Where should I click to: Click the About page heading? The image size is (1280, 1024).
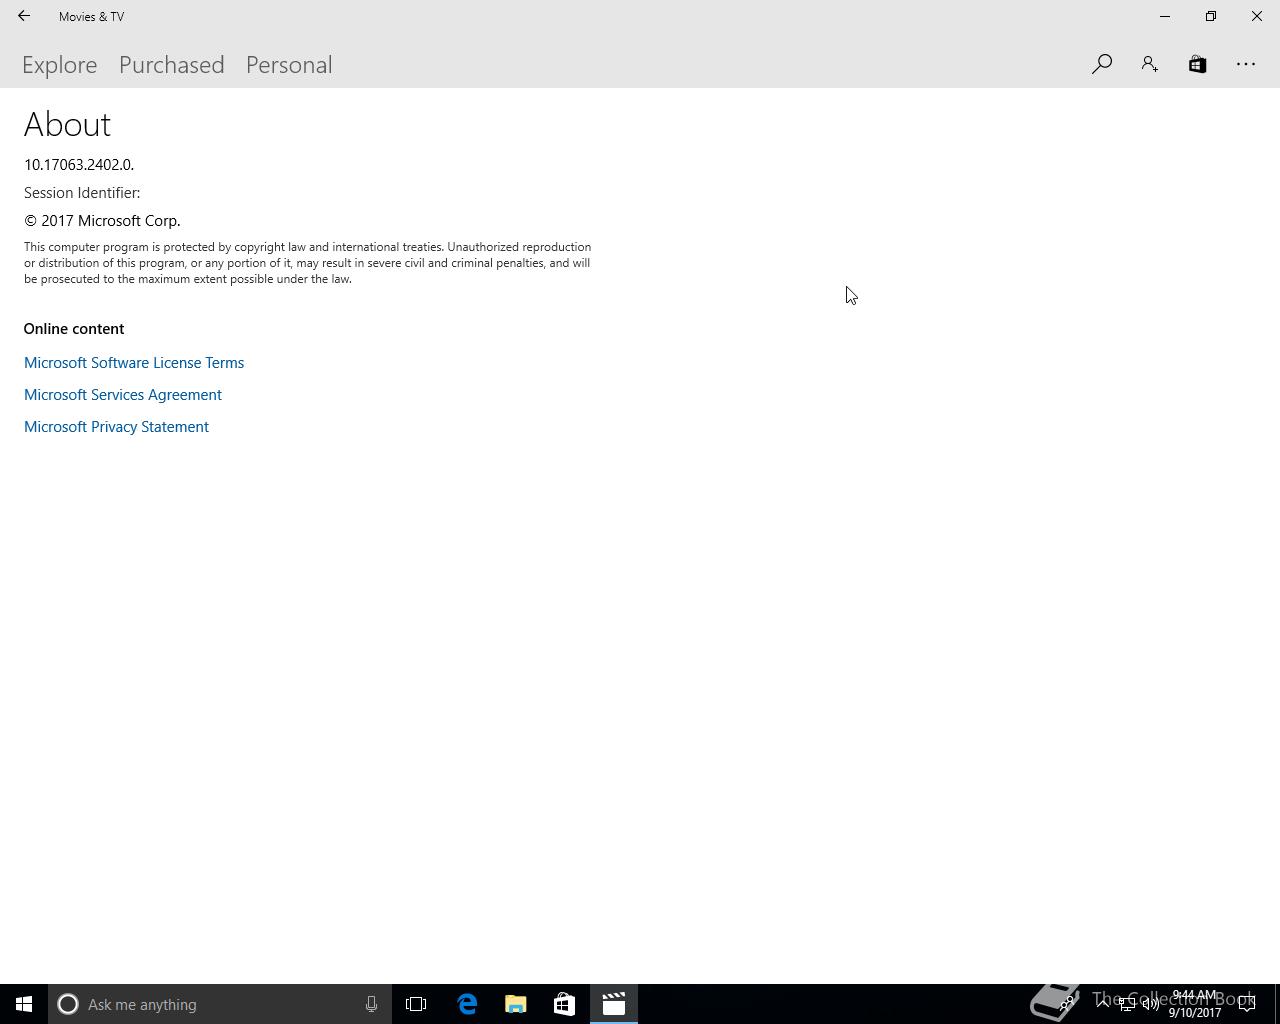click(x=67, y=124)
